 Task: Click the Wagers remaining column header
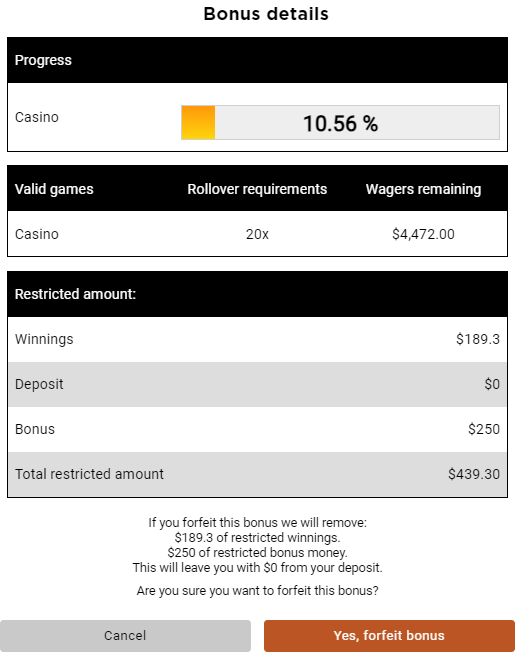tap(423, 189)
